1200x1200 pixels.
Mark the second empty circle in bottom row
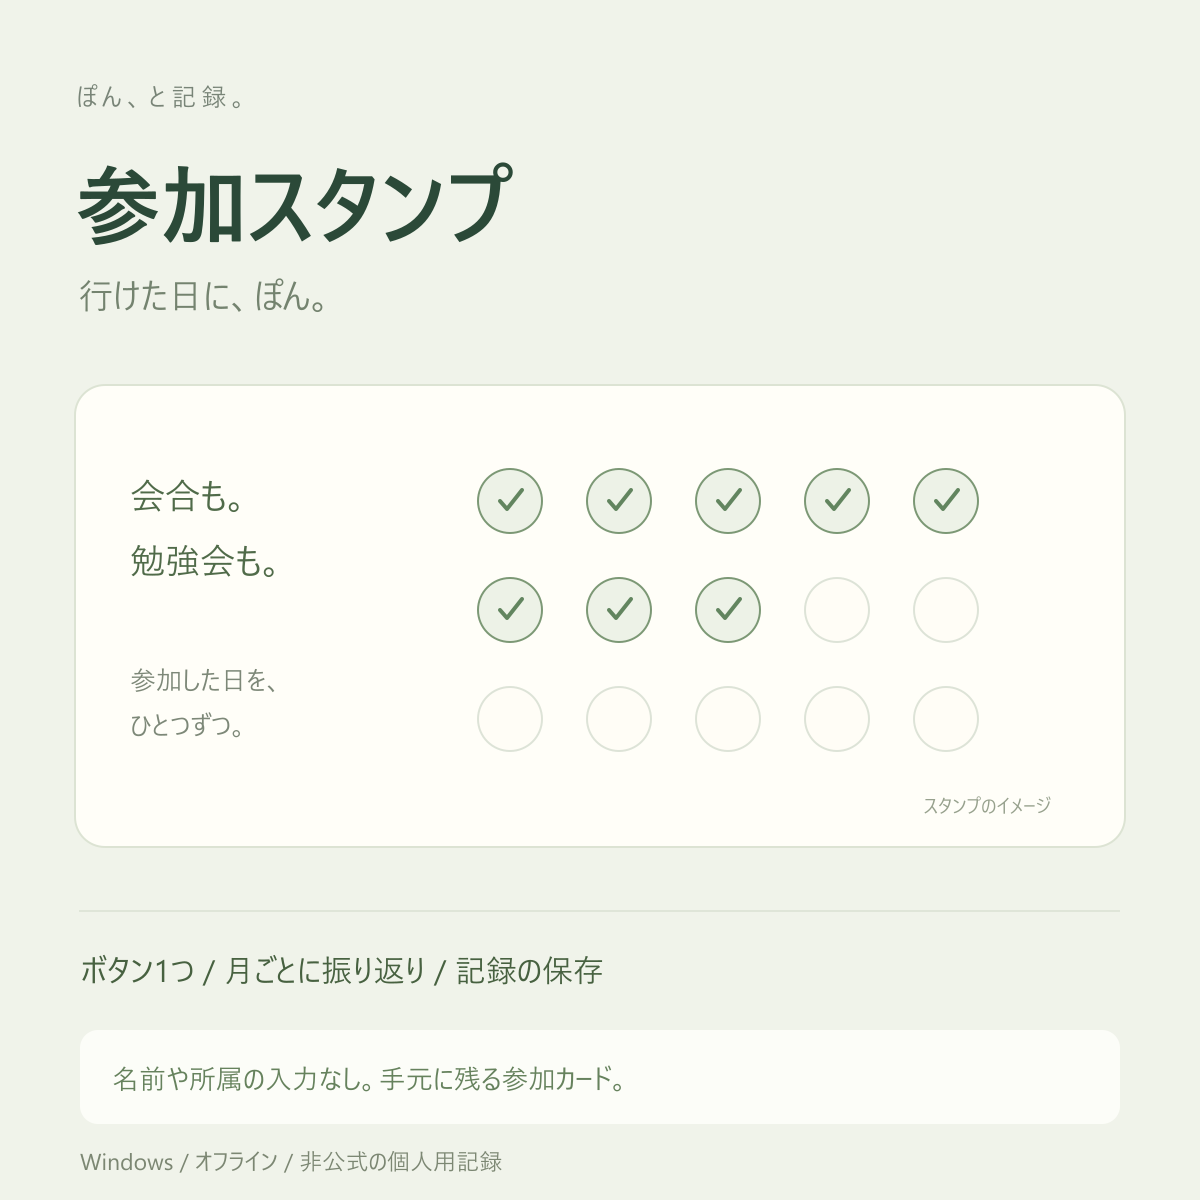click(619, 719)
